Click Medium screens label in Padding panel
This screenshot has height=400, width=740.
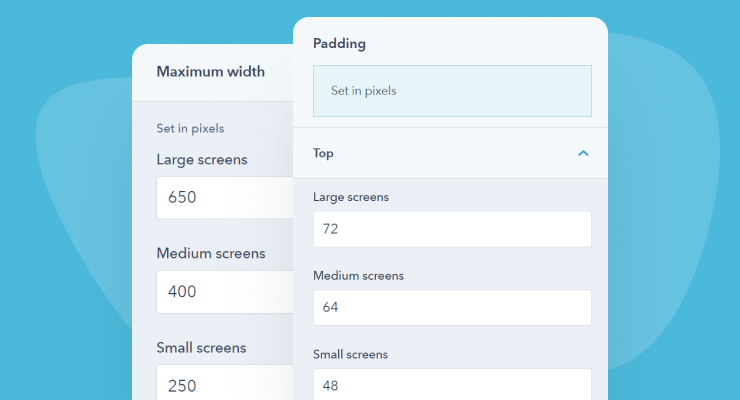[x=358, y=275]
